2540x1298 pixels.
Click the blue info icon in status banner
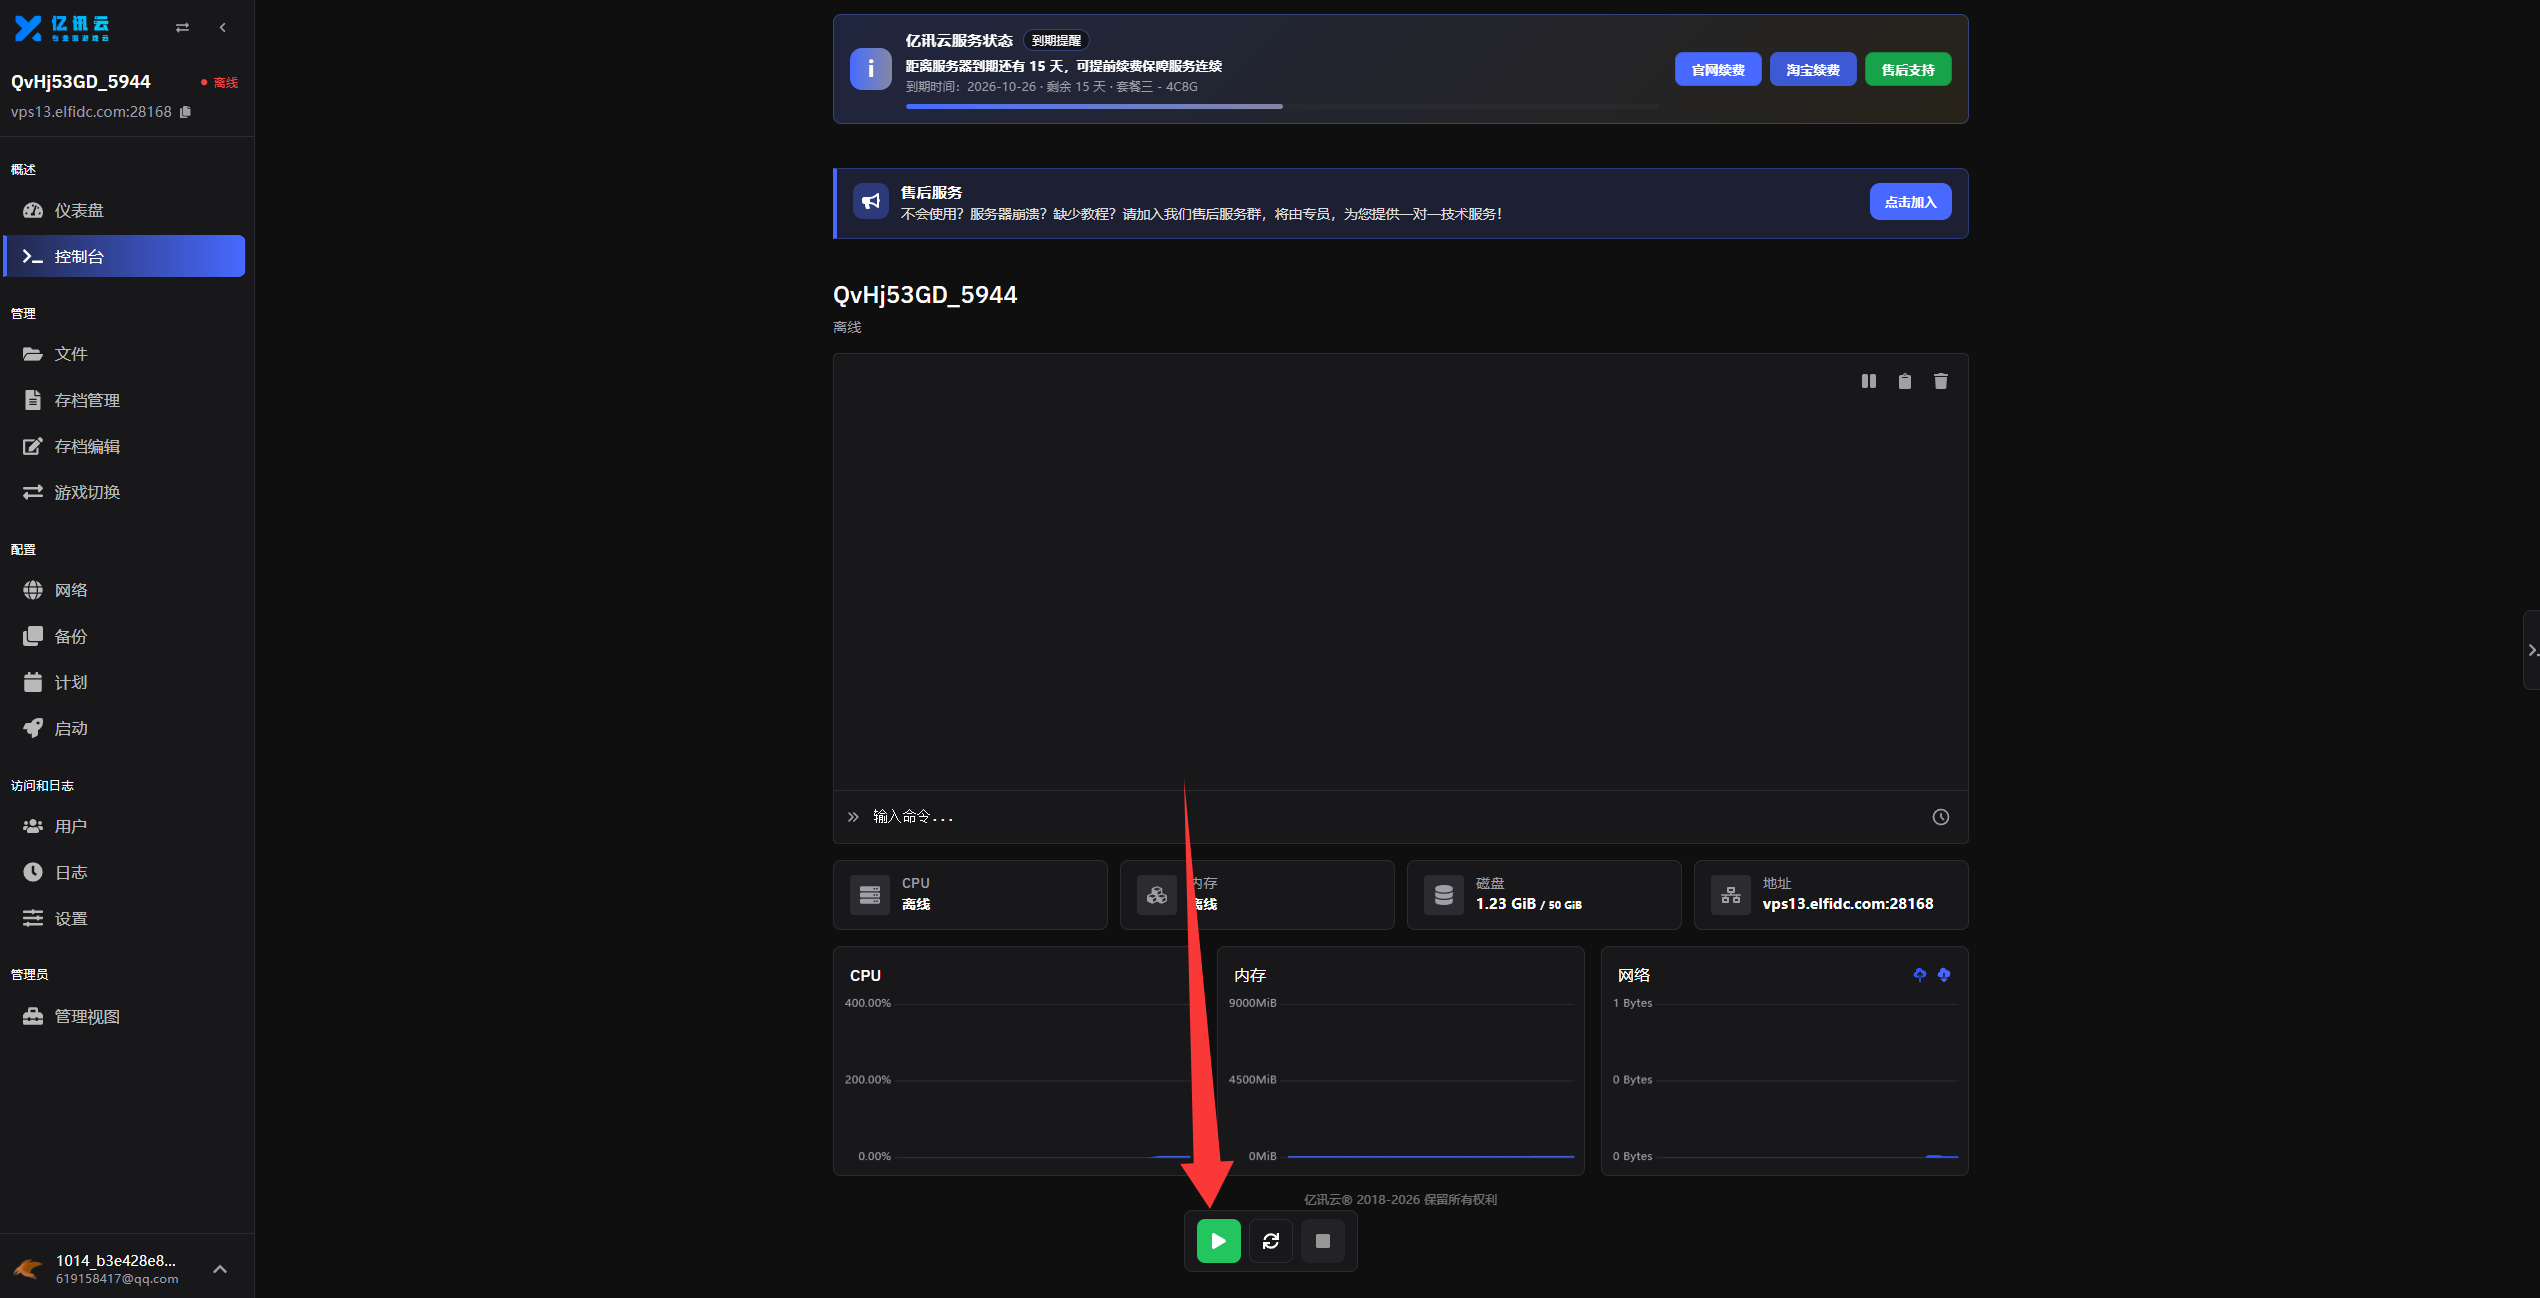pos(870,69)
